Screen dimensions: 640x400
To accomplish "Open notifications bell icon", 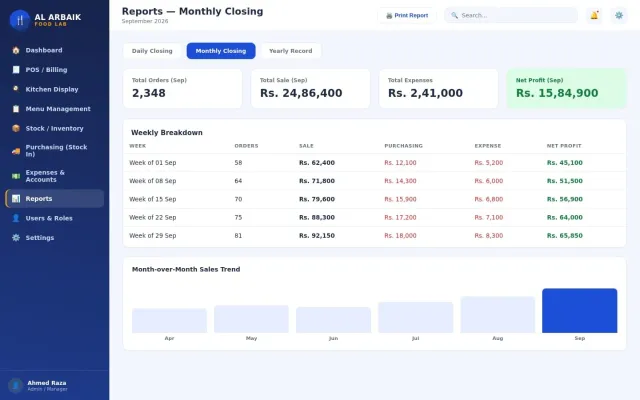I will [594, 16].
